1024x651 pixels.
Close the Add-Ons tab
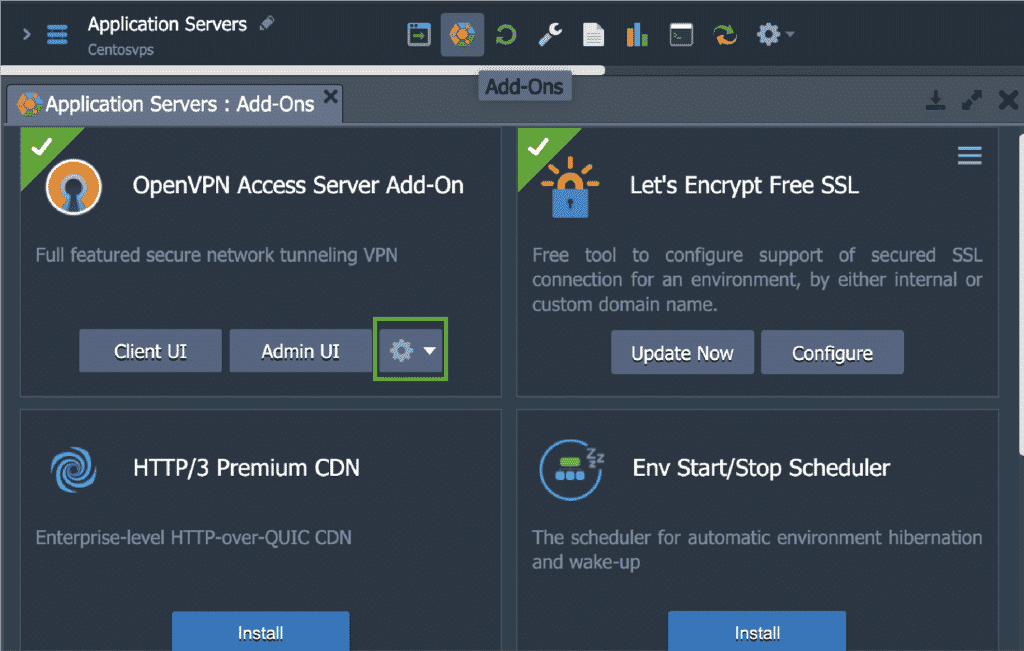pyautogui.click(x=330, y=97)
